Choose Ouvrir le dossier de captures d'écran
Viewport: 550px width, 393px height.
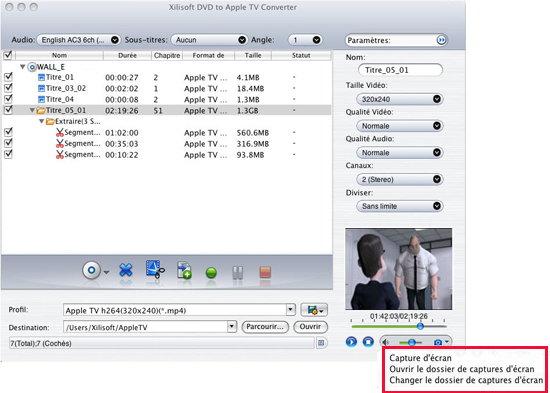pos(462,369)
